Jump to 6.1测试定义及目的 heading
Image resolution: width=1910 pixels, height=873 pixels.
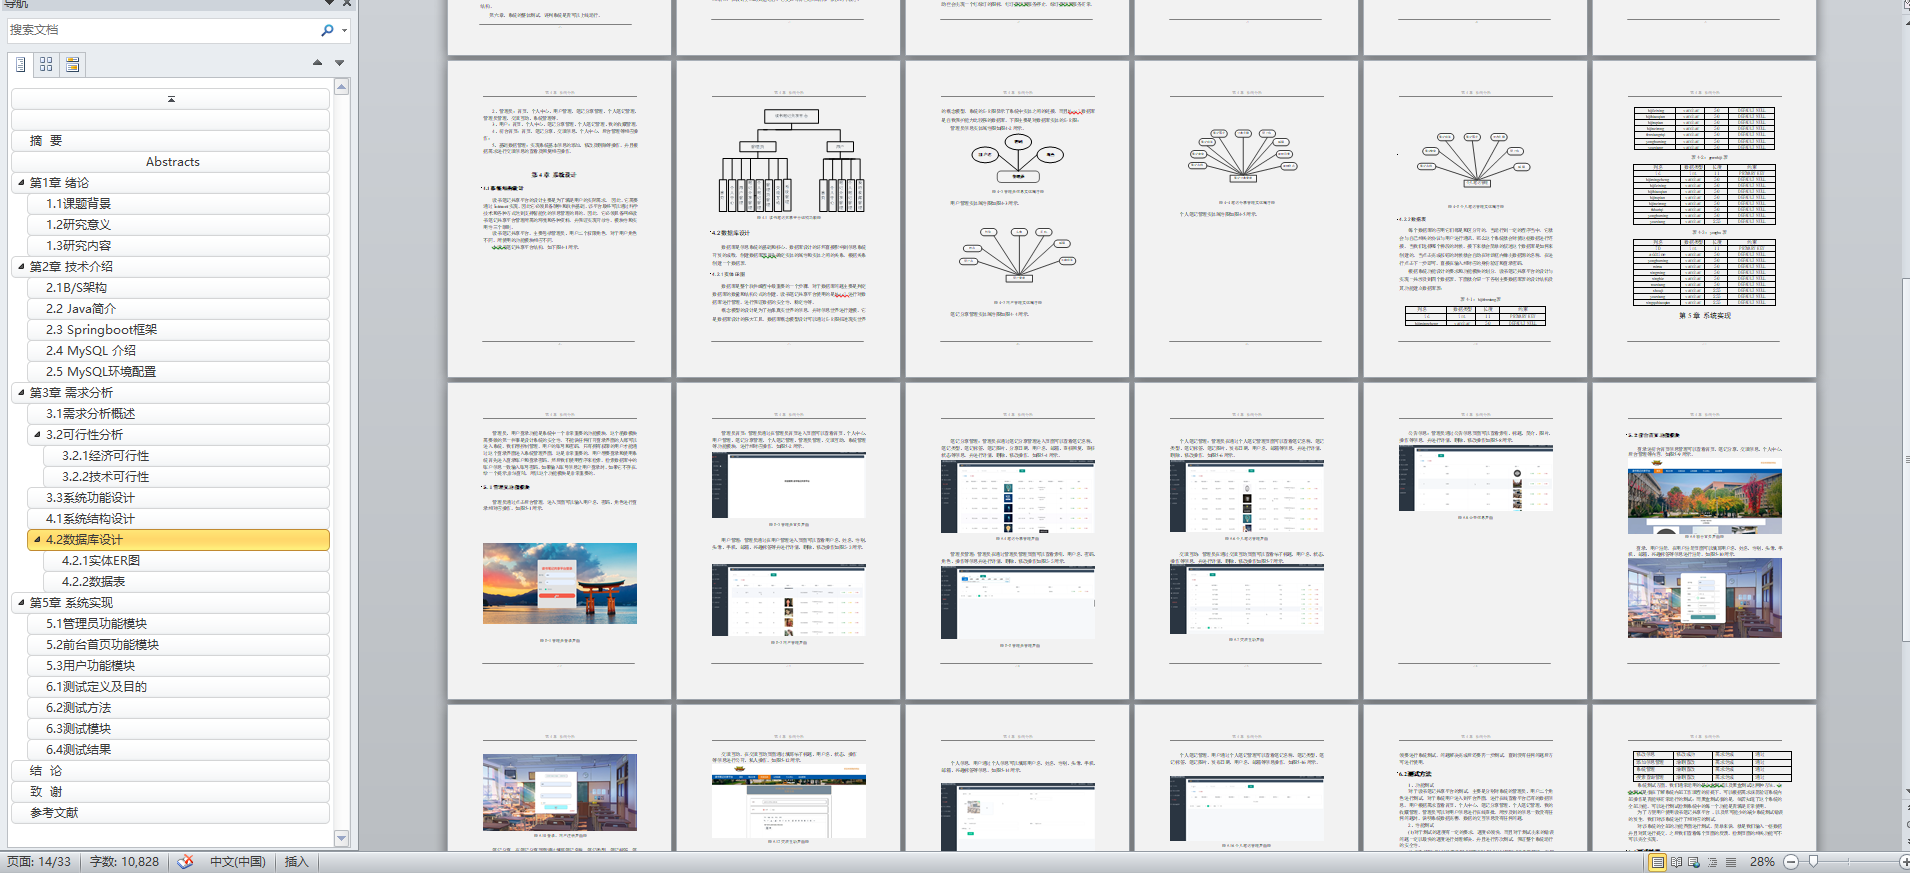point(178,687)
